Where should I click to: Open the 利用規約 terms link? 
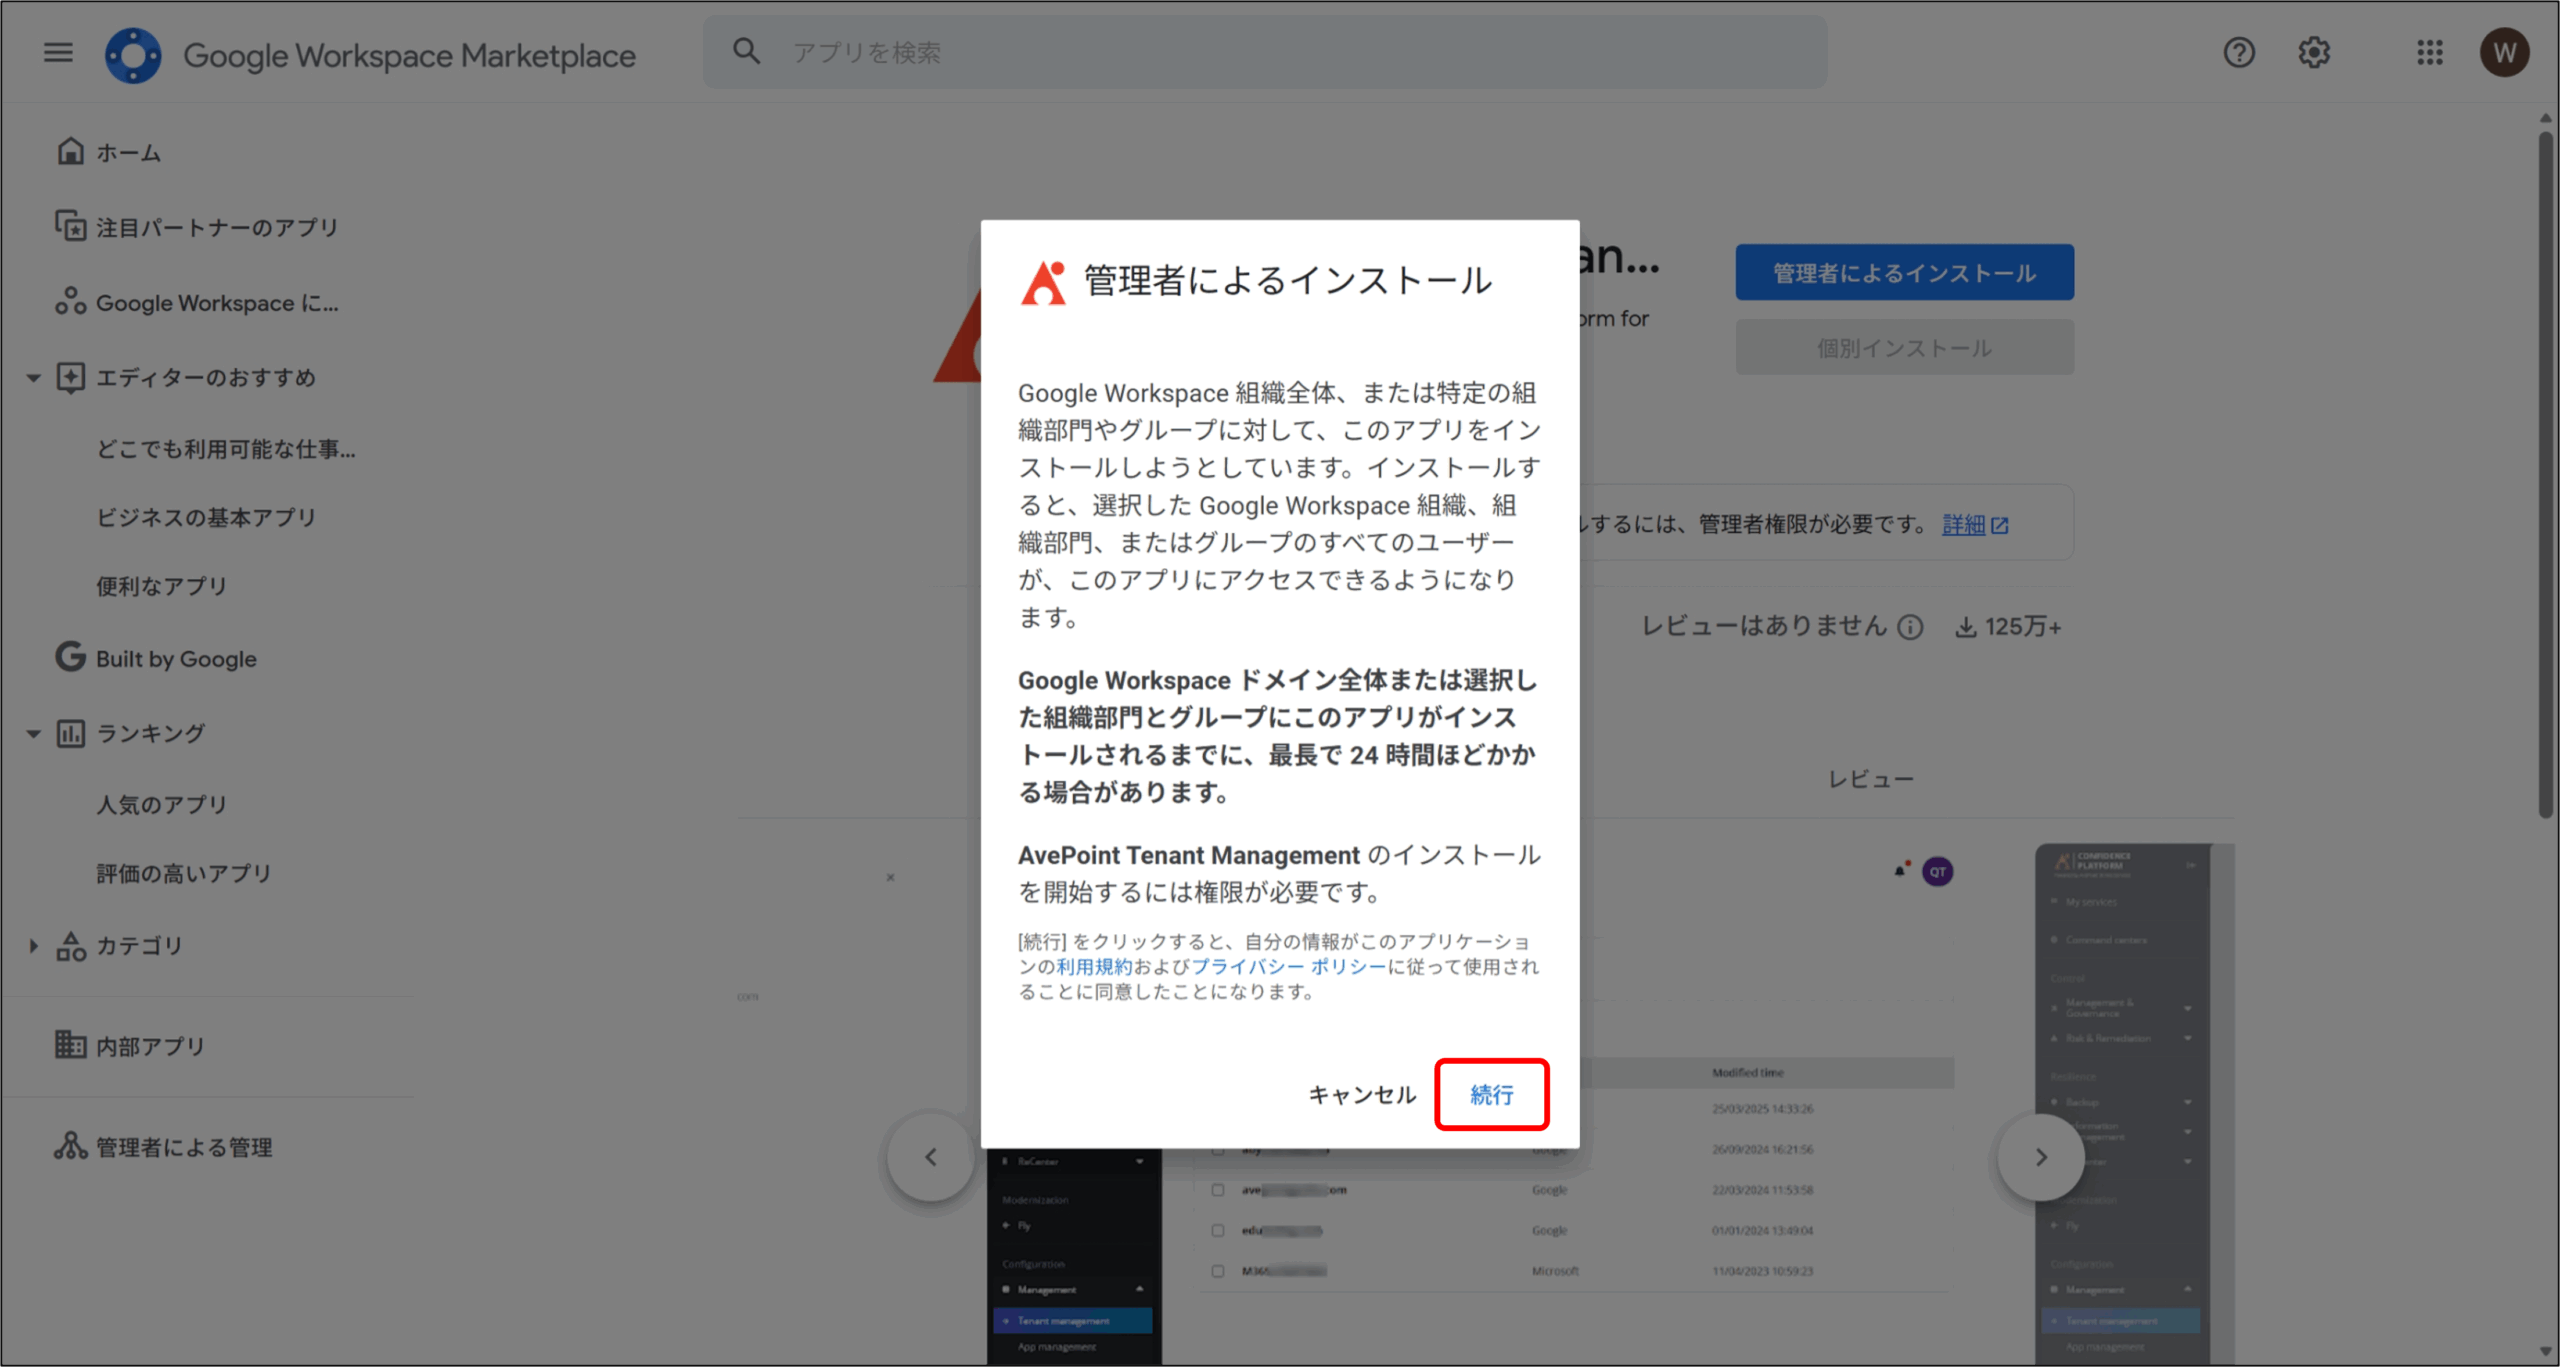click(x=1094, y=967)
